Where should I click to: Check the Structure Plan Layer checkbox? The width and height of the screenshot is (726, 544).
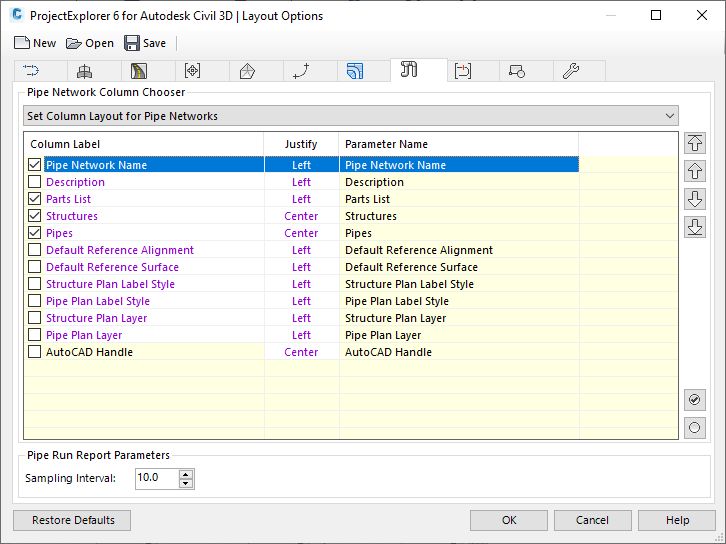(34, 318)
